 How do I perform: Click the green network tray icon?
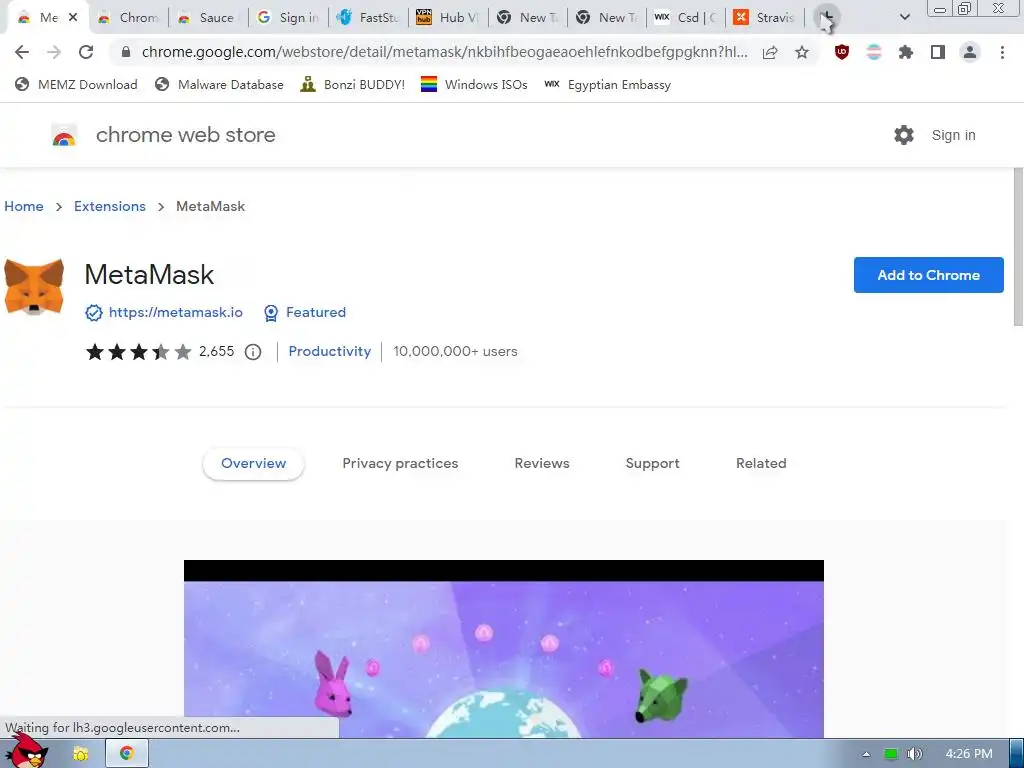tap(891, 754)
